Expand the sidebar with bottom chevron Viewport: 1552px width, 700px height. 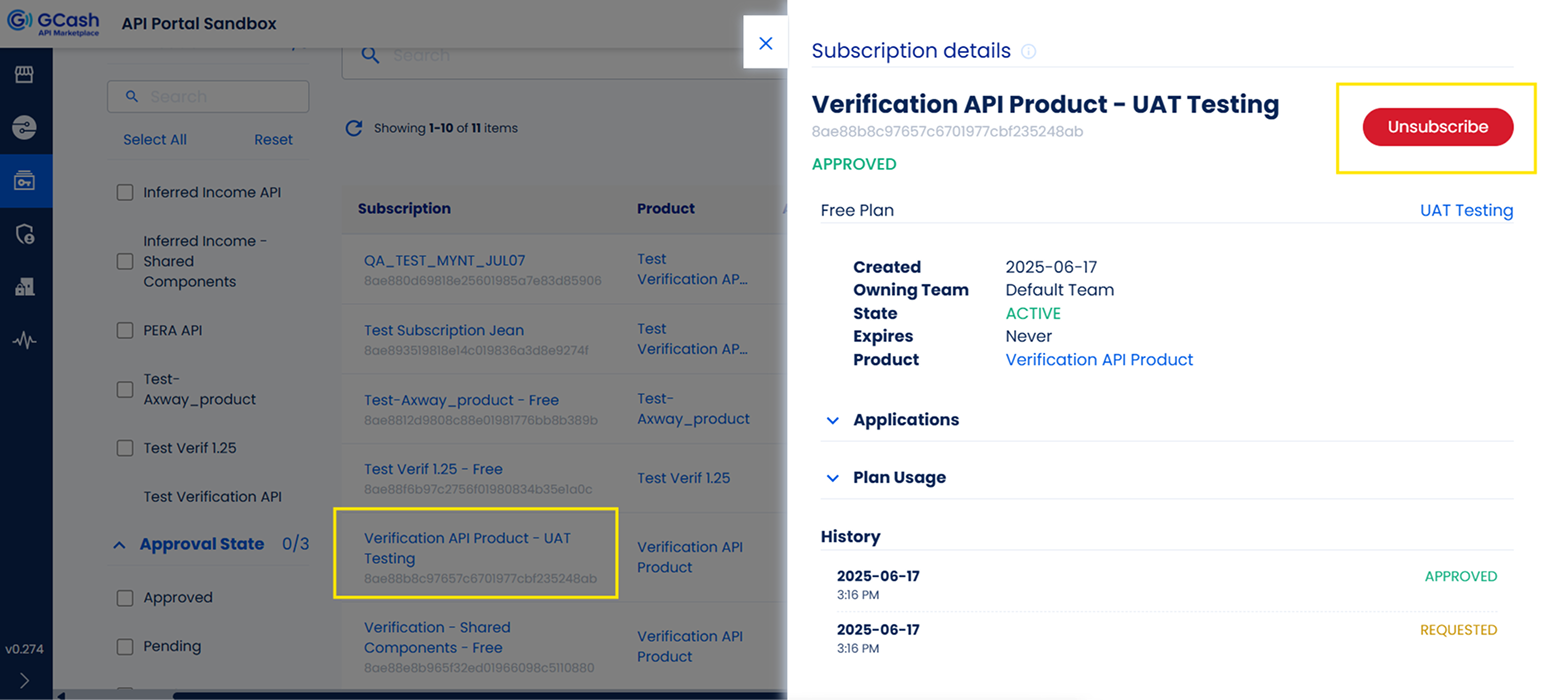[x=25, y=680]
